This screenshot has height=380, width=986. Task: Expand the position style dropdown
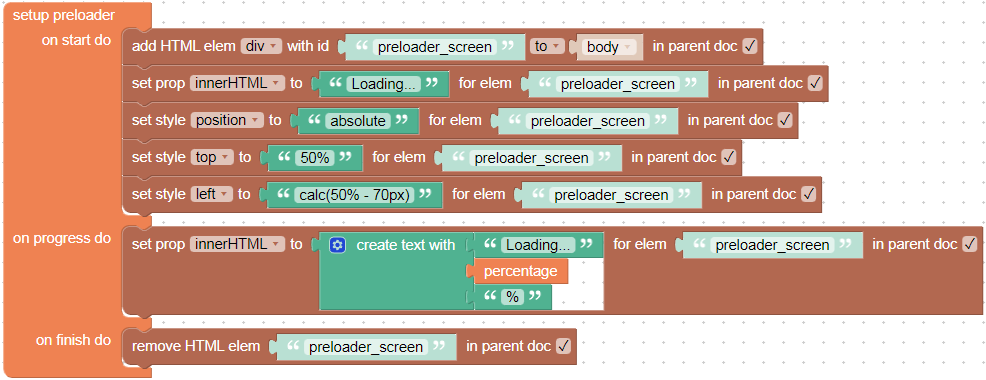[227, 120]
